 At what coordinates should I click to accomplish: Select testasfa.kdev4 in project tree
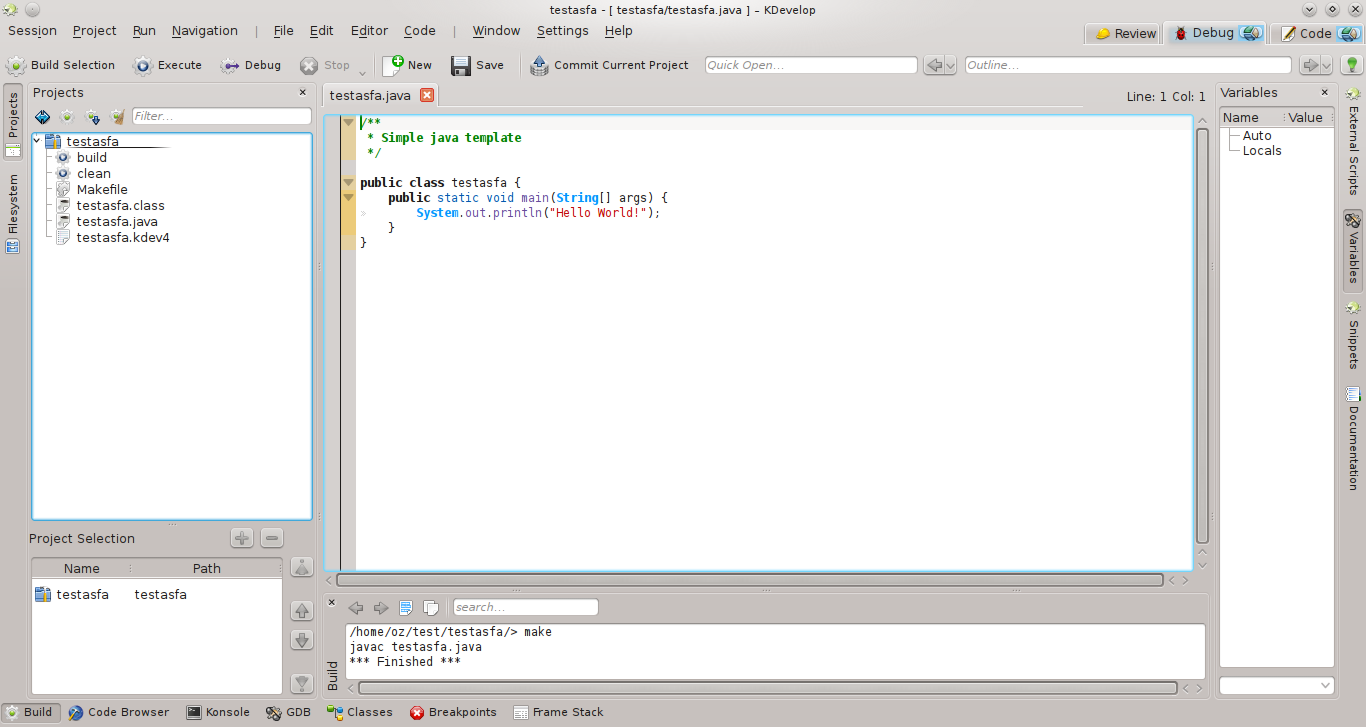coord(123,237)
